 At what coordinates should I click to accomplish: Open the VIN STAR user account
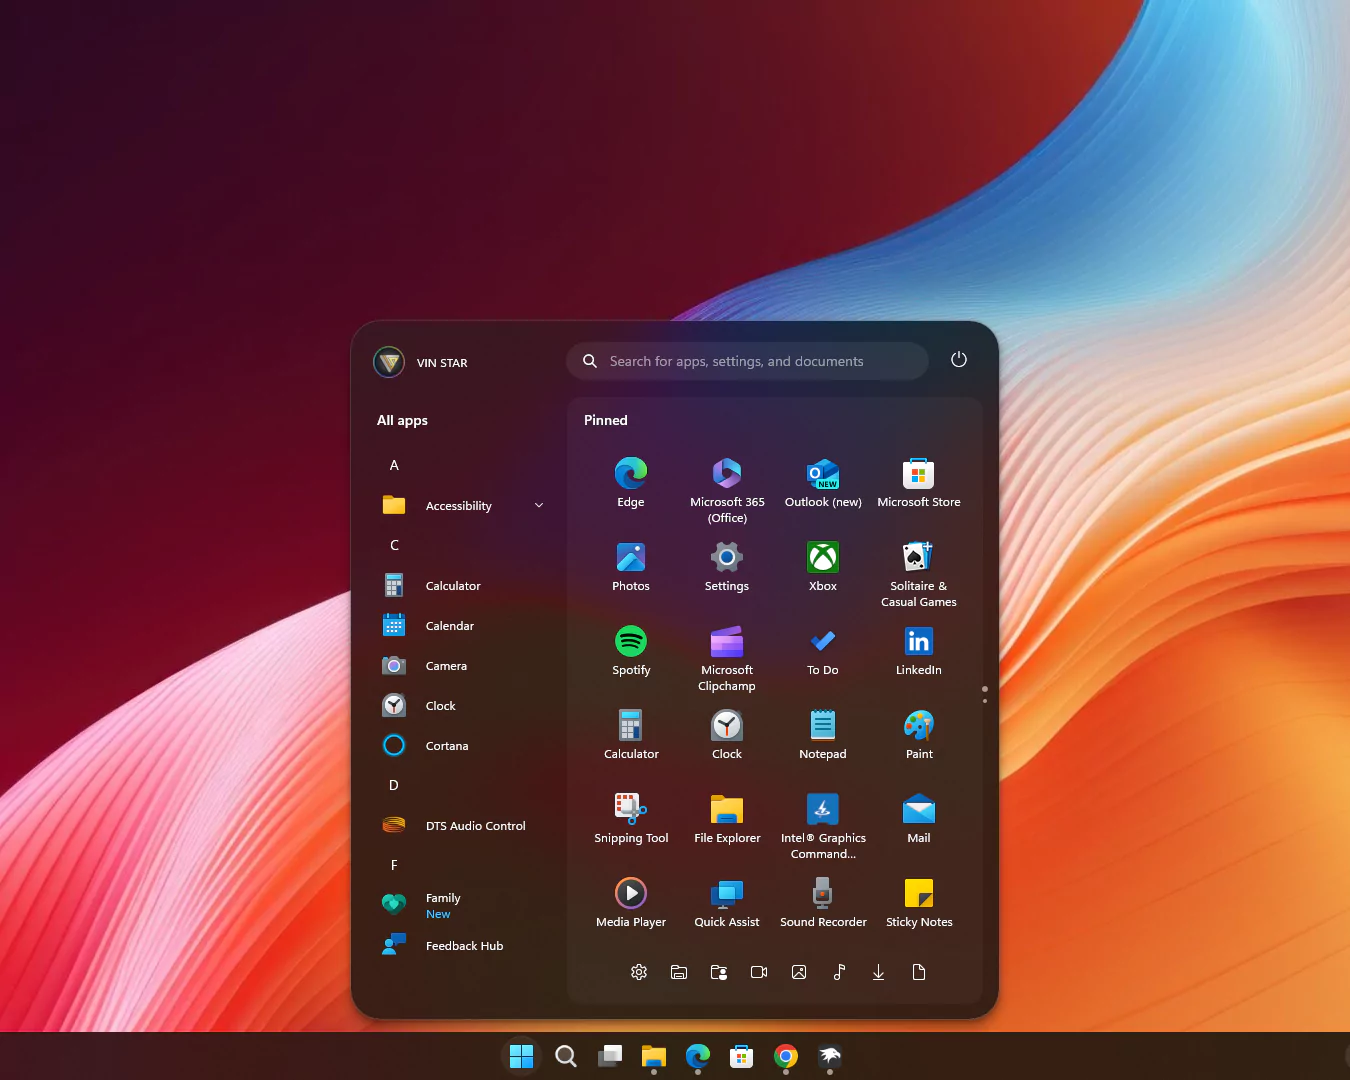[420, 362]
